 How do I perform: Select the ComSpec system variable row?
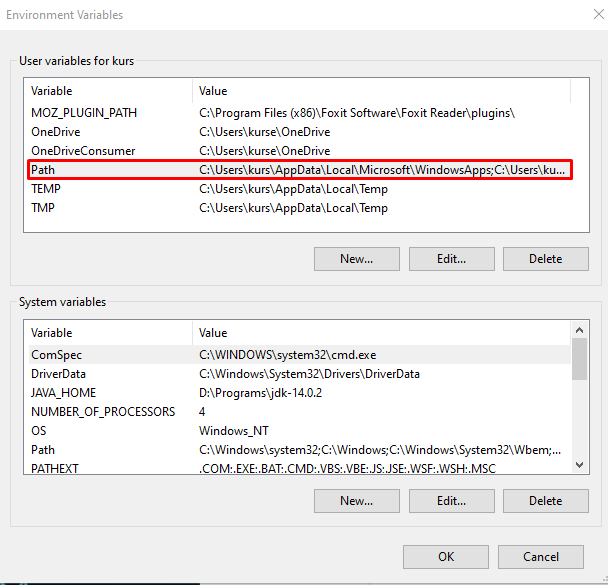(x=300, y=355)
